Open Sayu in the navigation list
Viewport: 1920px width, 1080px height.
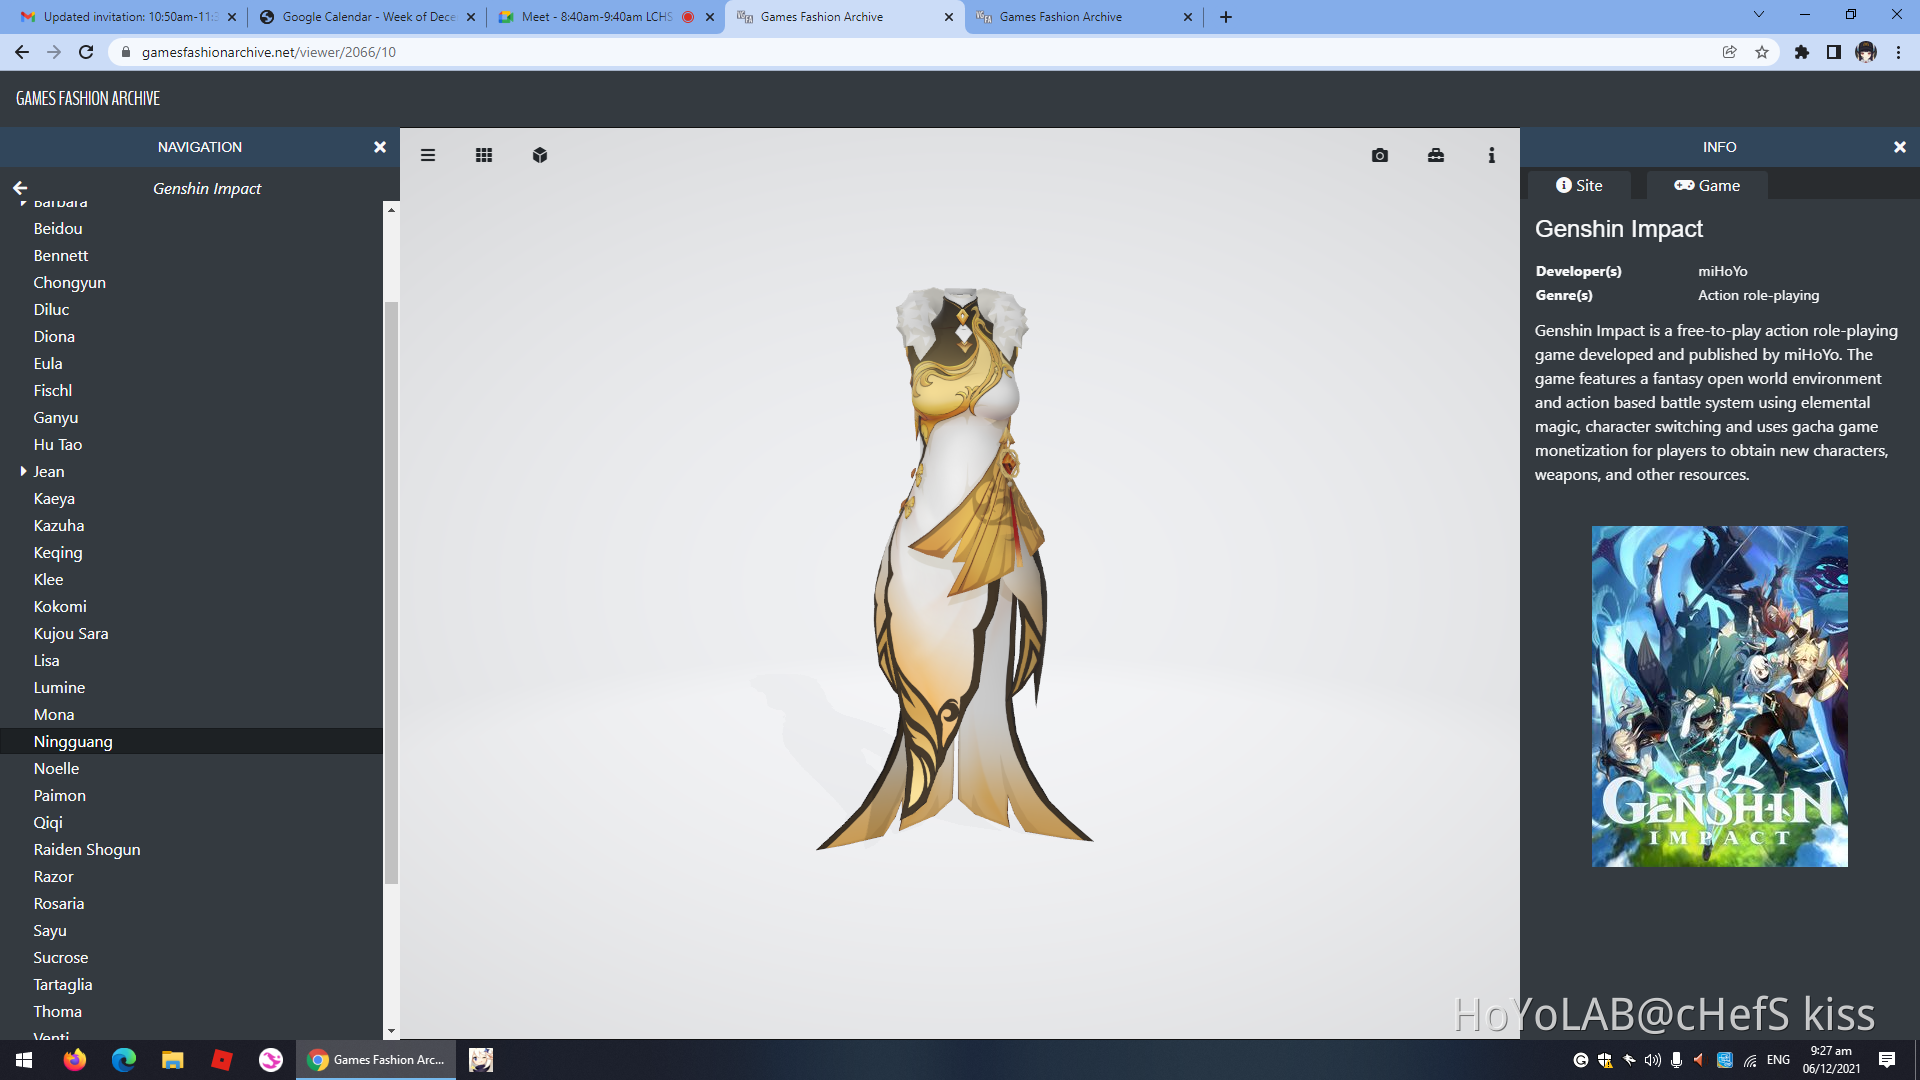50,931
